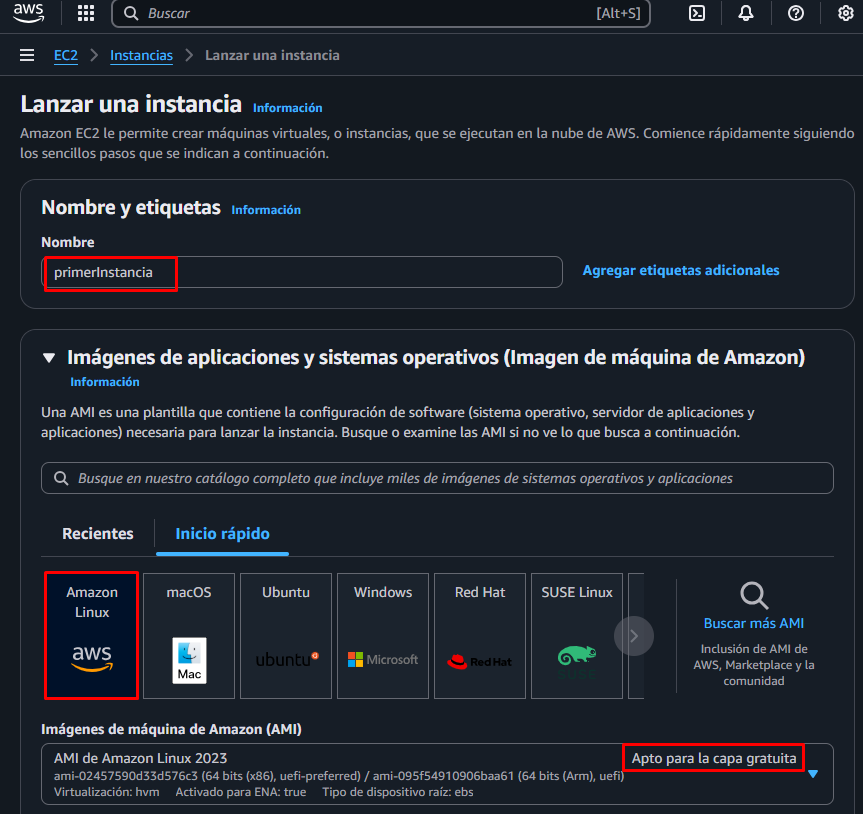Image resolution: width=863 pixels, height=814 pixels.
Task: Open Información link under Imágenes de aplicaciones
Action: (x=105, y=382)
